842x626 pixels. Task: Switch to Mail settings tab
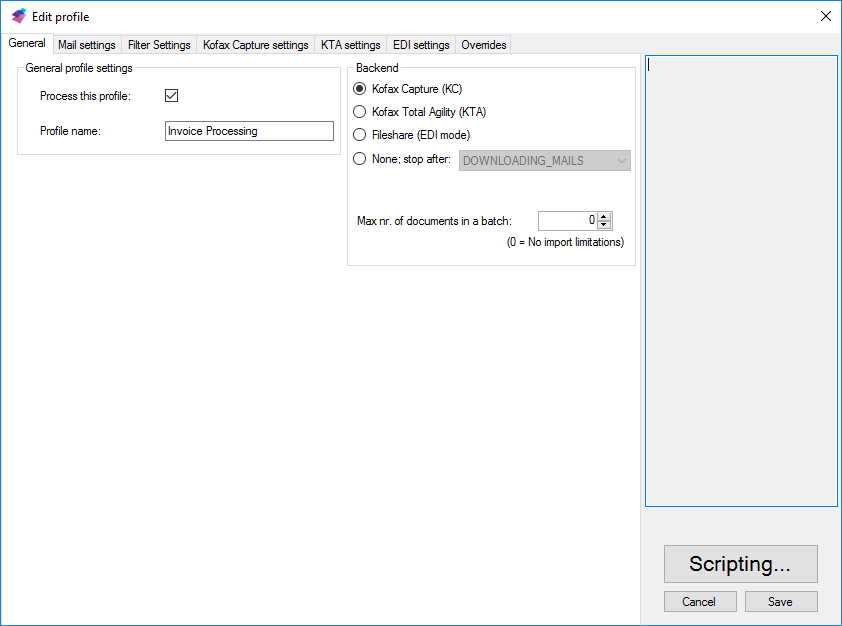[87, 45]
